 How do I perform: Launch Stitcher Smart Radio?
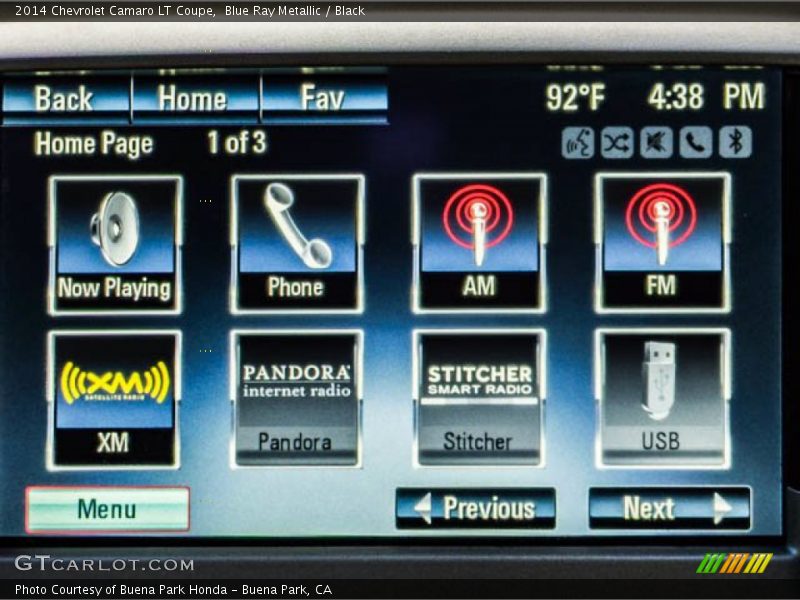[x=479, y=400]
